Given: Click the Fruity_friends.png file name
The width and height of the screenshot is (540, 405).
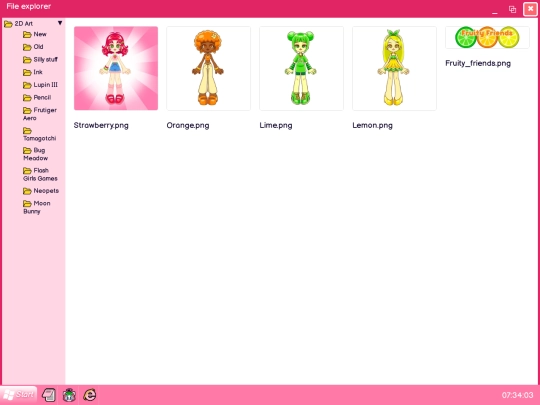Looking at the screenshot, I should point(478,63).
